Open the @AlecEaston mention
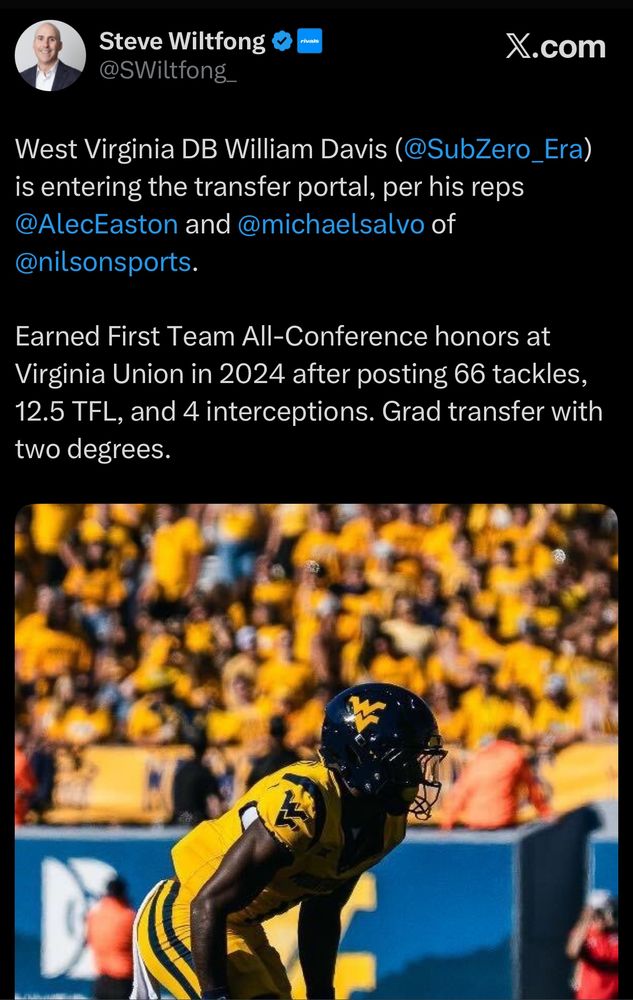 click(x=96, y=224)
